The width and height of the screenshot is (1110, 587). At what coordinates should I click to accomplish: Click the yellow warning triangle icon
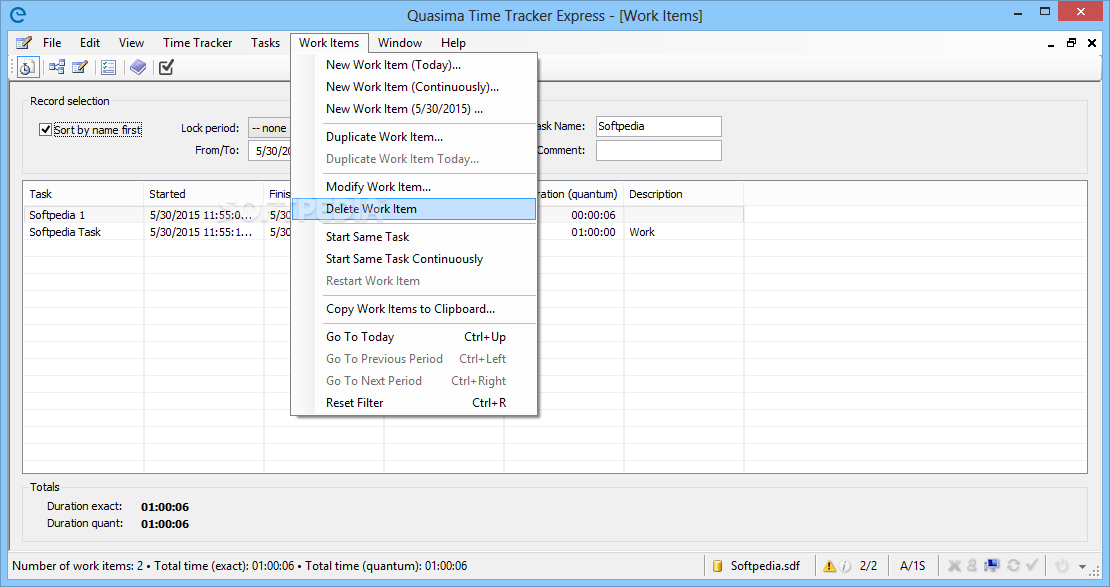[829, 566]
